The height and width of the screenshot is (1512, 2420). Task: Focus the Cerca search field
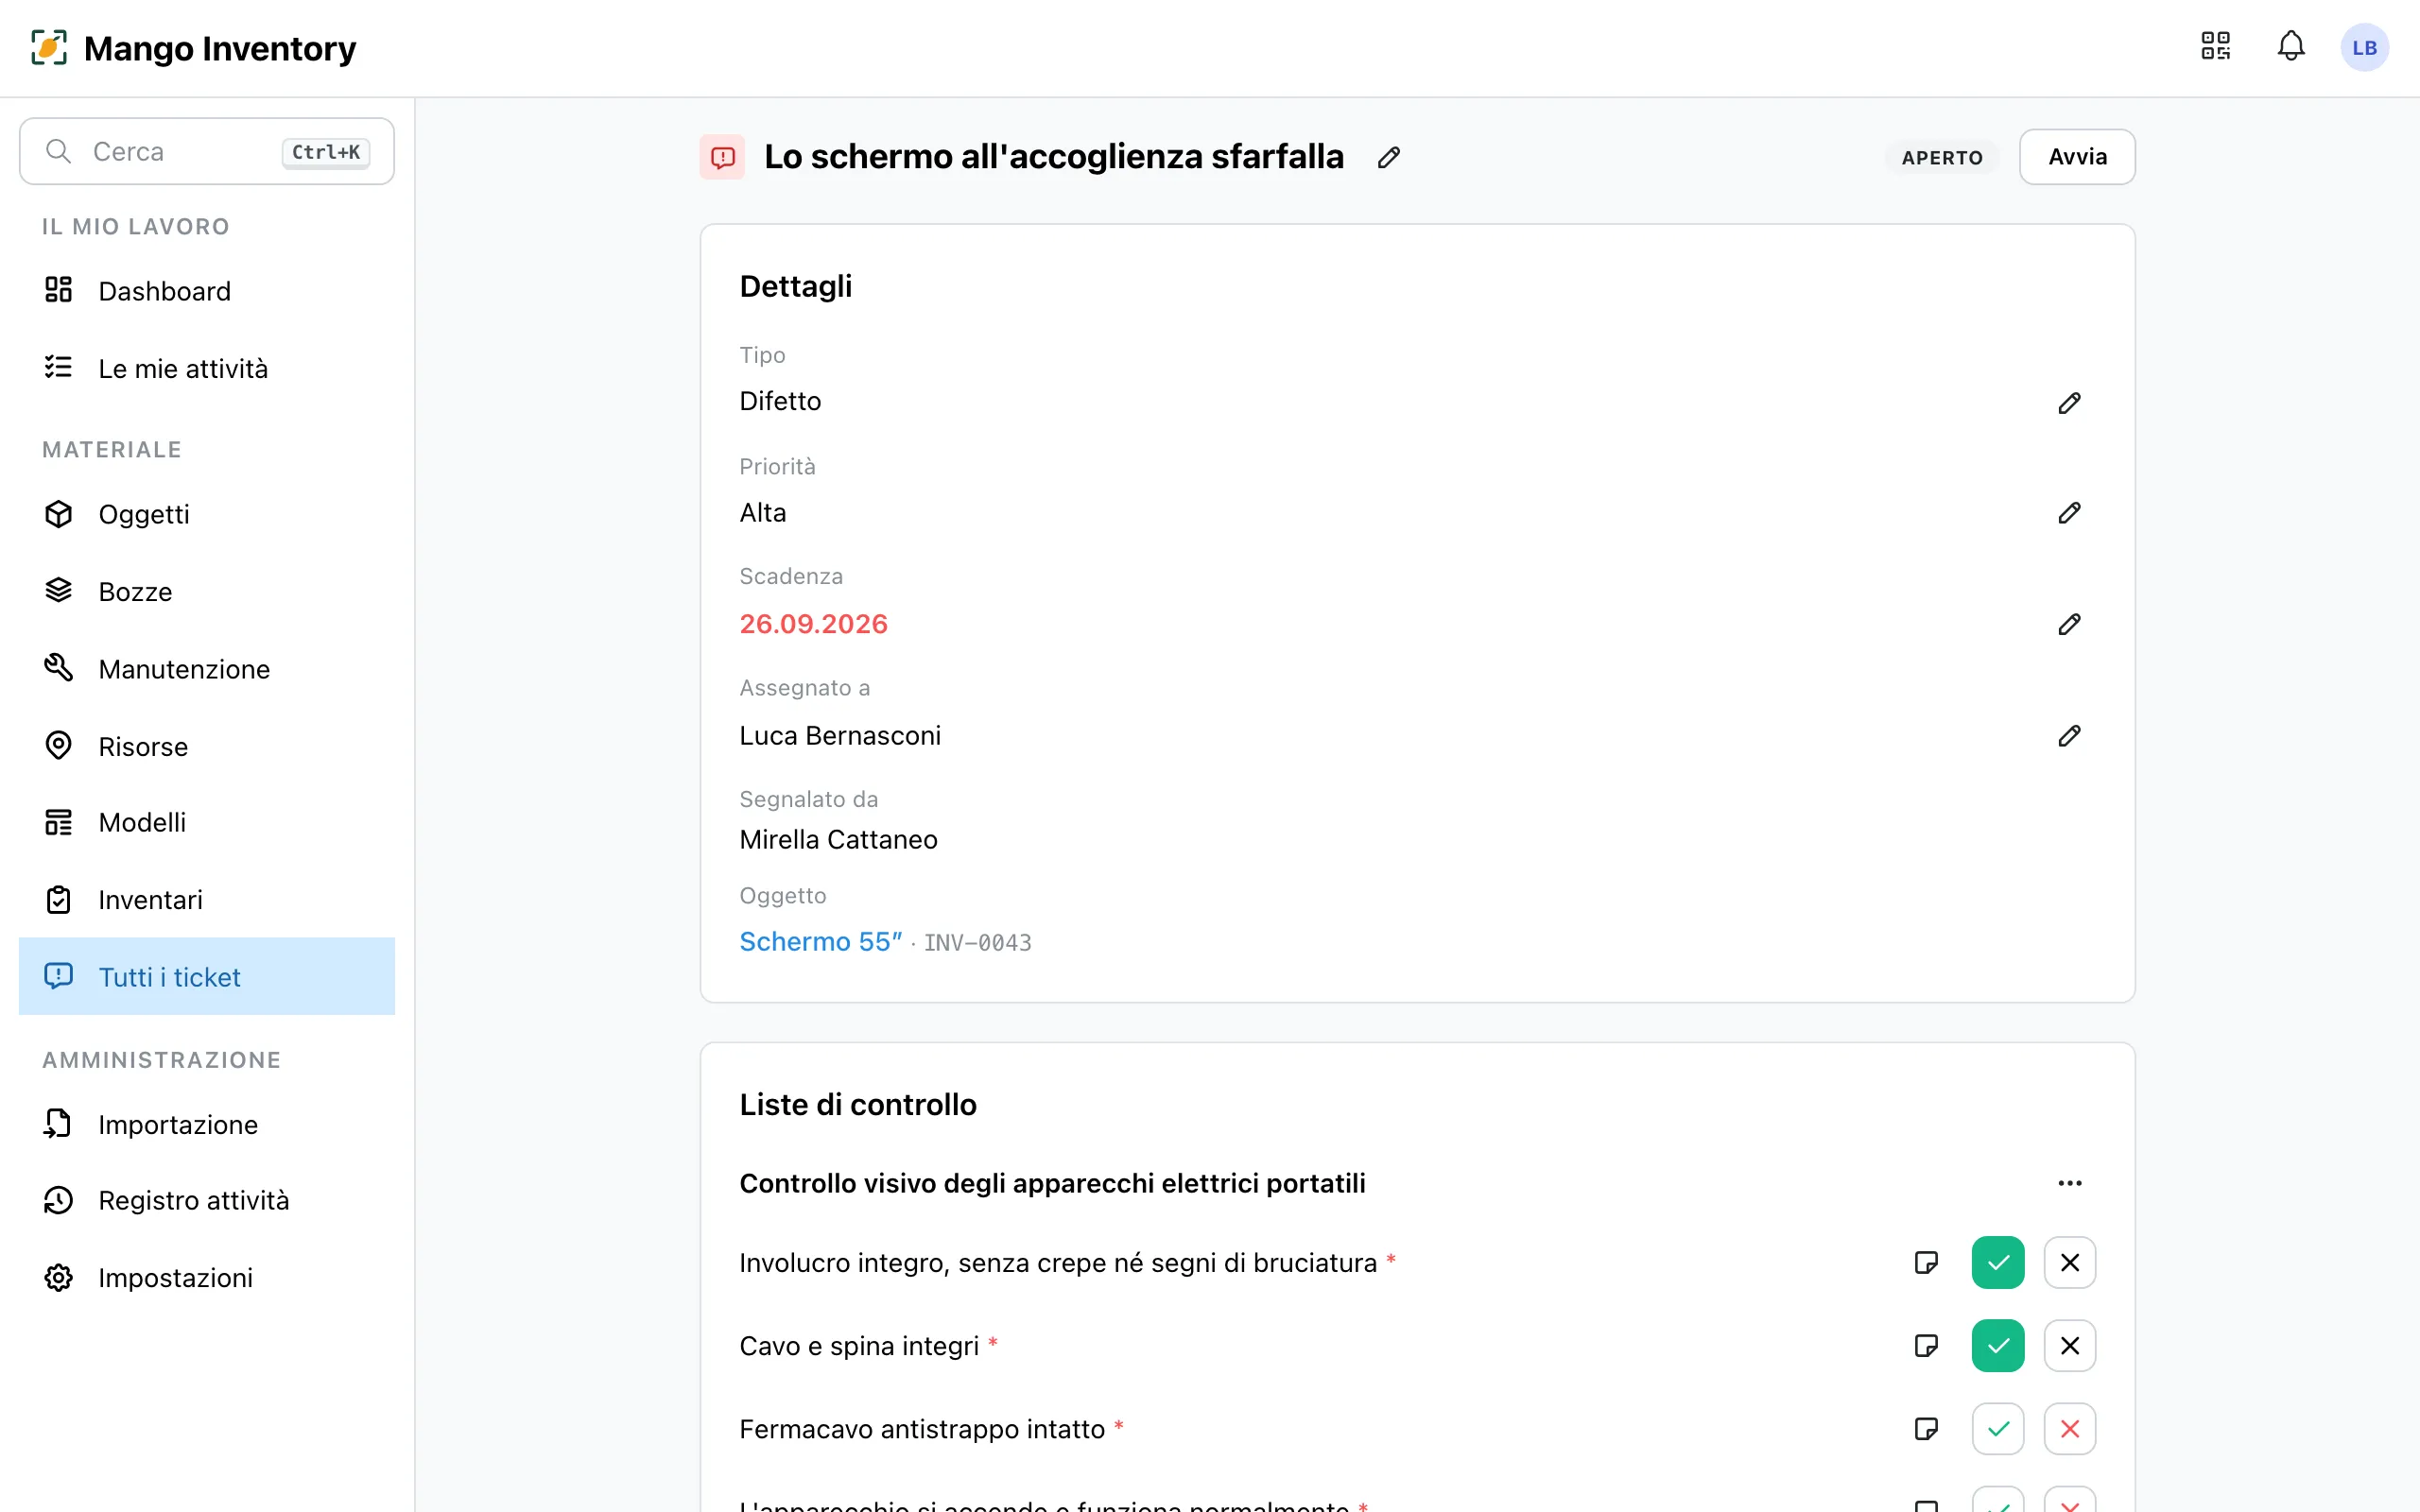207,151
